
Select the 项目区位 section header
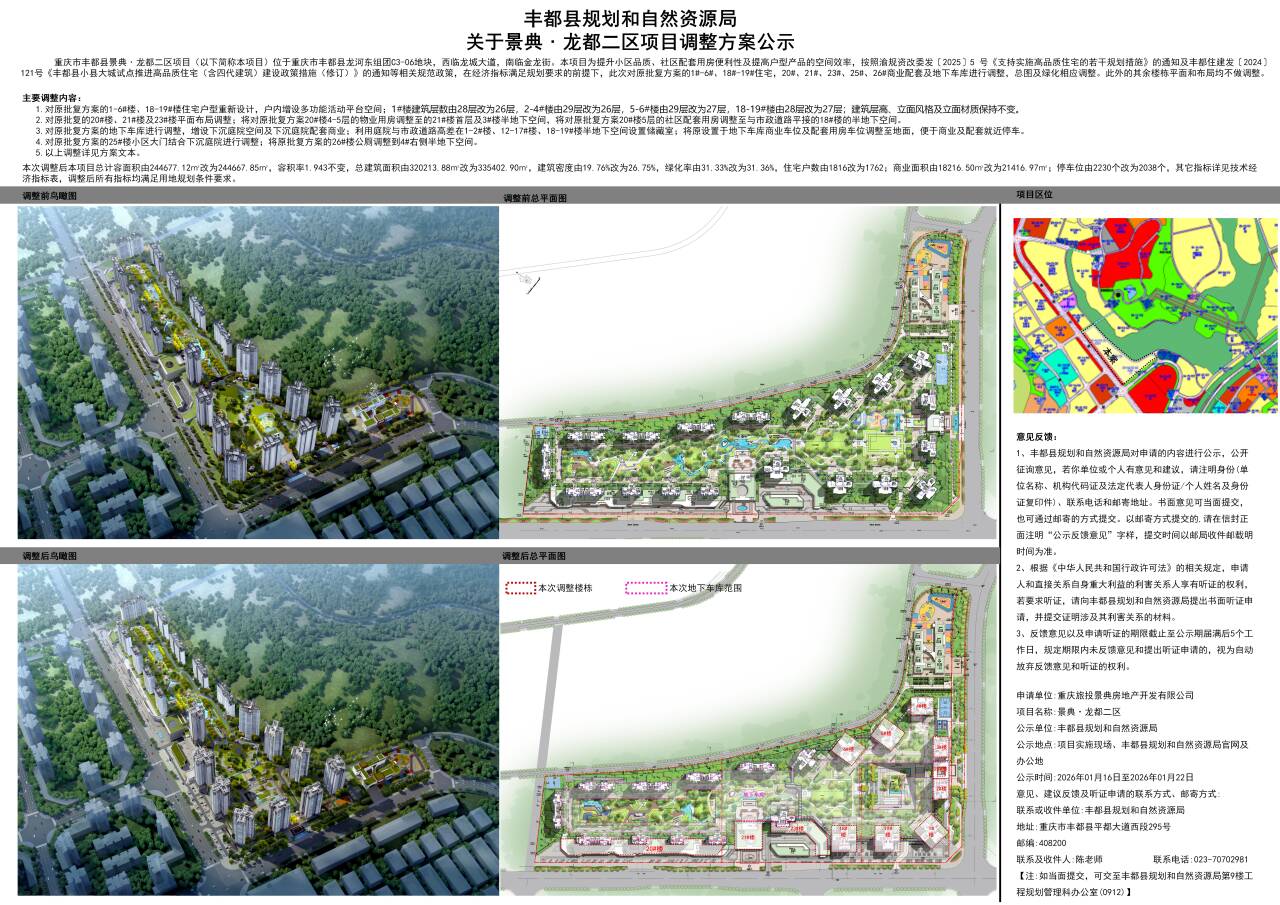click(1034, 195)
